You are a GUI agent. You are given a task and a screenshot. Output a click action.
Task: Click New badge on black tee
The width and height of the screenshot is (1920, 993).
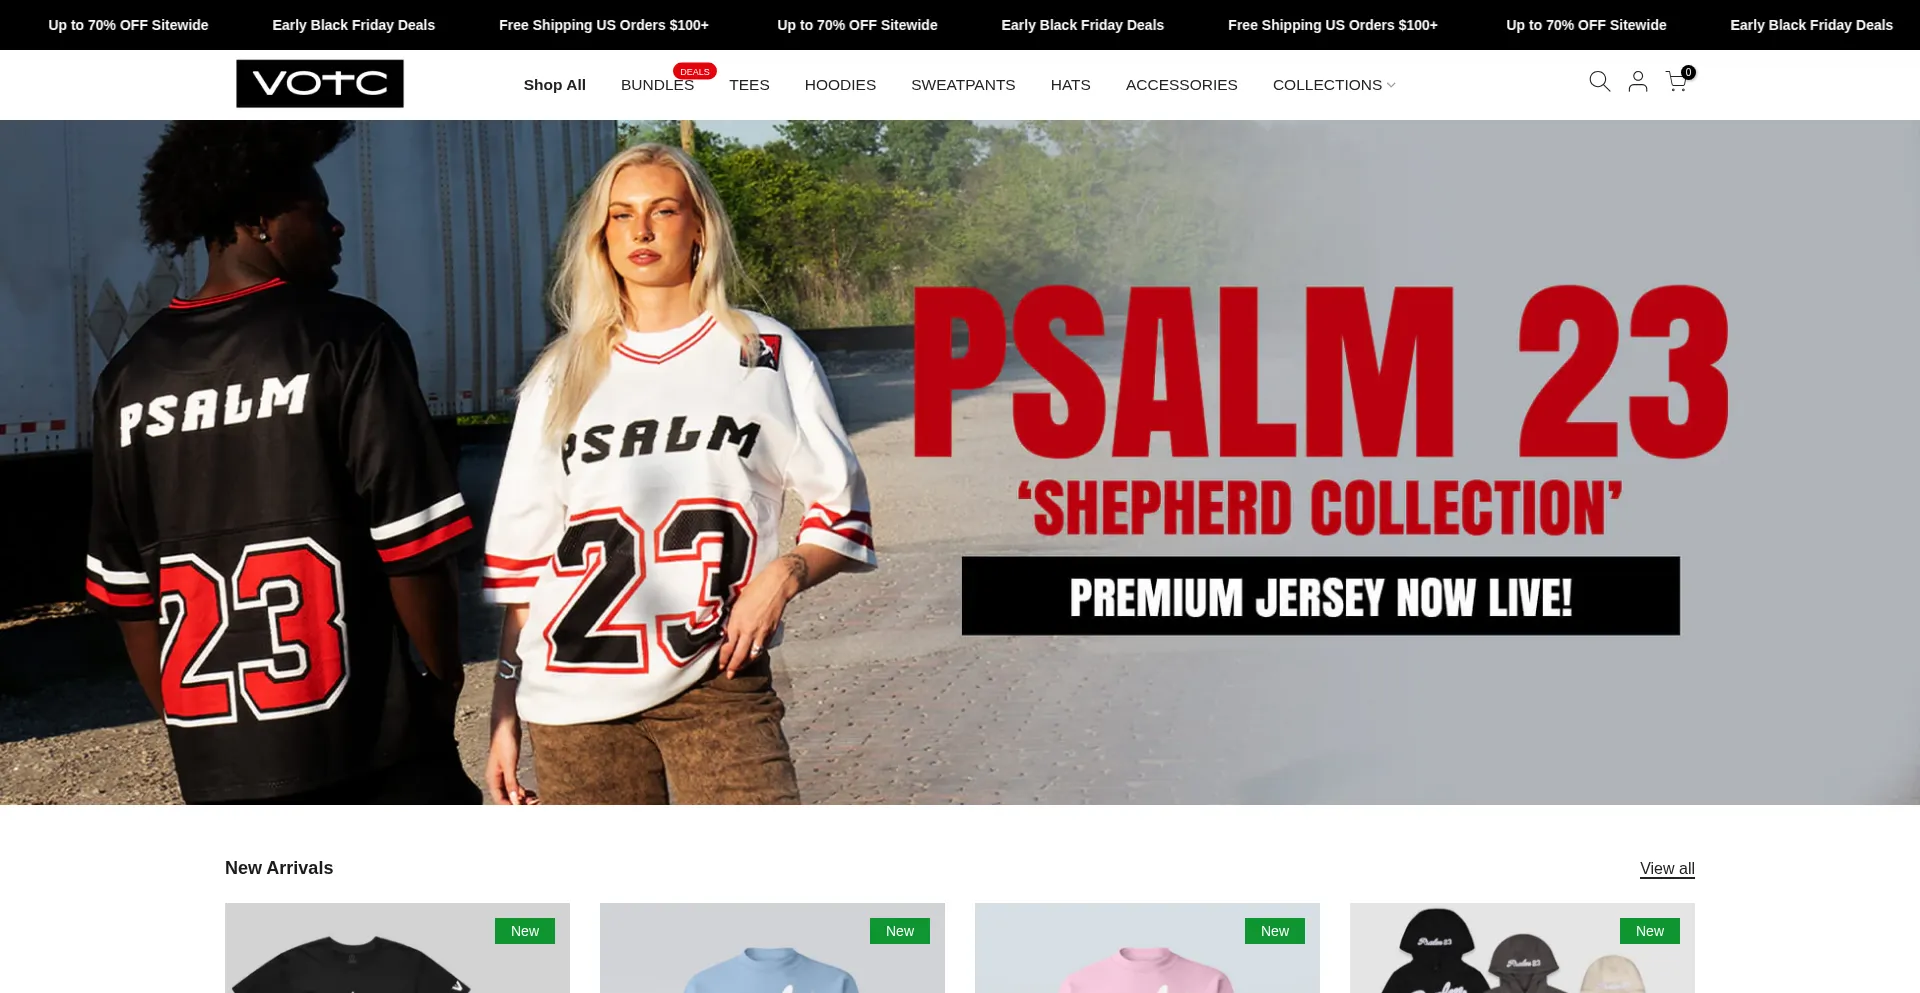(x=525, y=931)
